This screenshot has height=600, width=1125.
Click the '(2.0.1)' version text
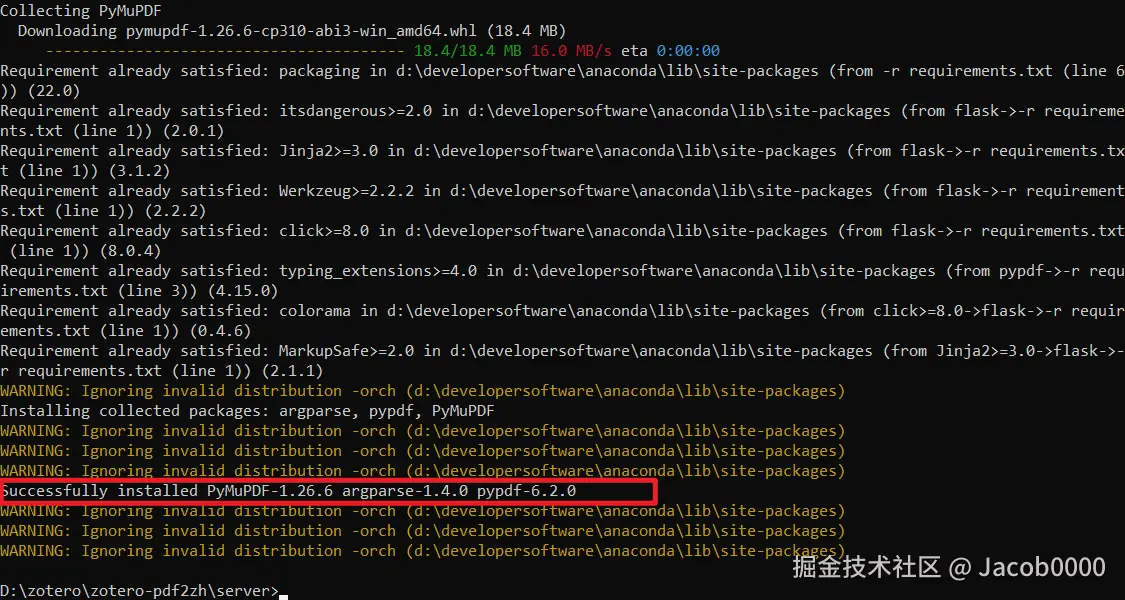pos(193,131)
